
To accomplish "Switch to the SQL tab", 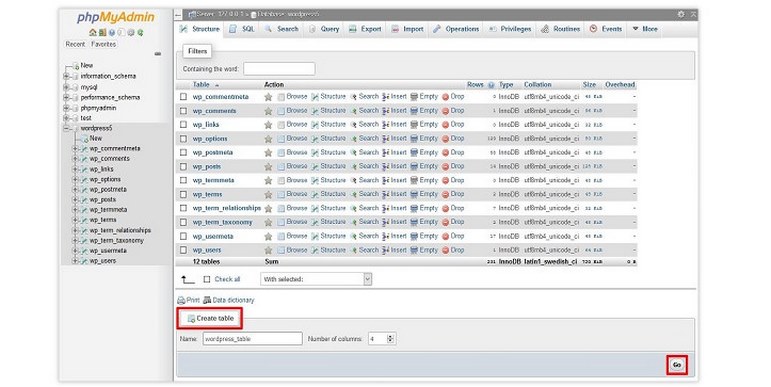I will (x=242, y=29).
